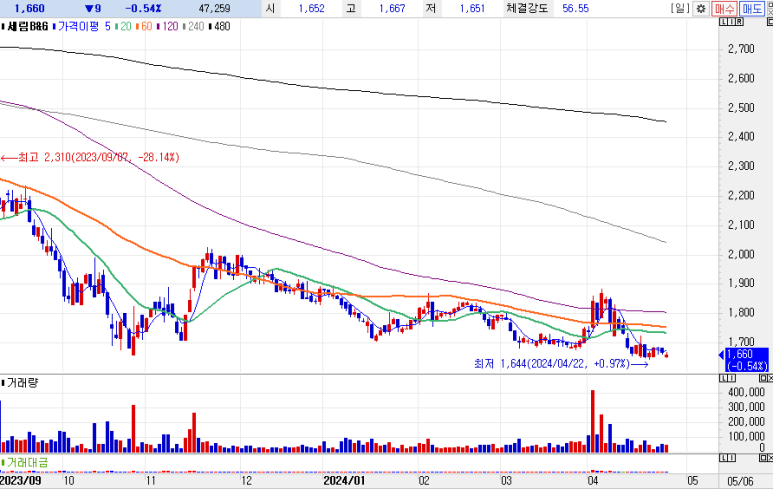Screen dimensions: 773x489
Task: Select the 가격이평 5 moving average legend
Action: coord(84,27)
